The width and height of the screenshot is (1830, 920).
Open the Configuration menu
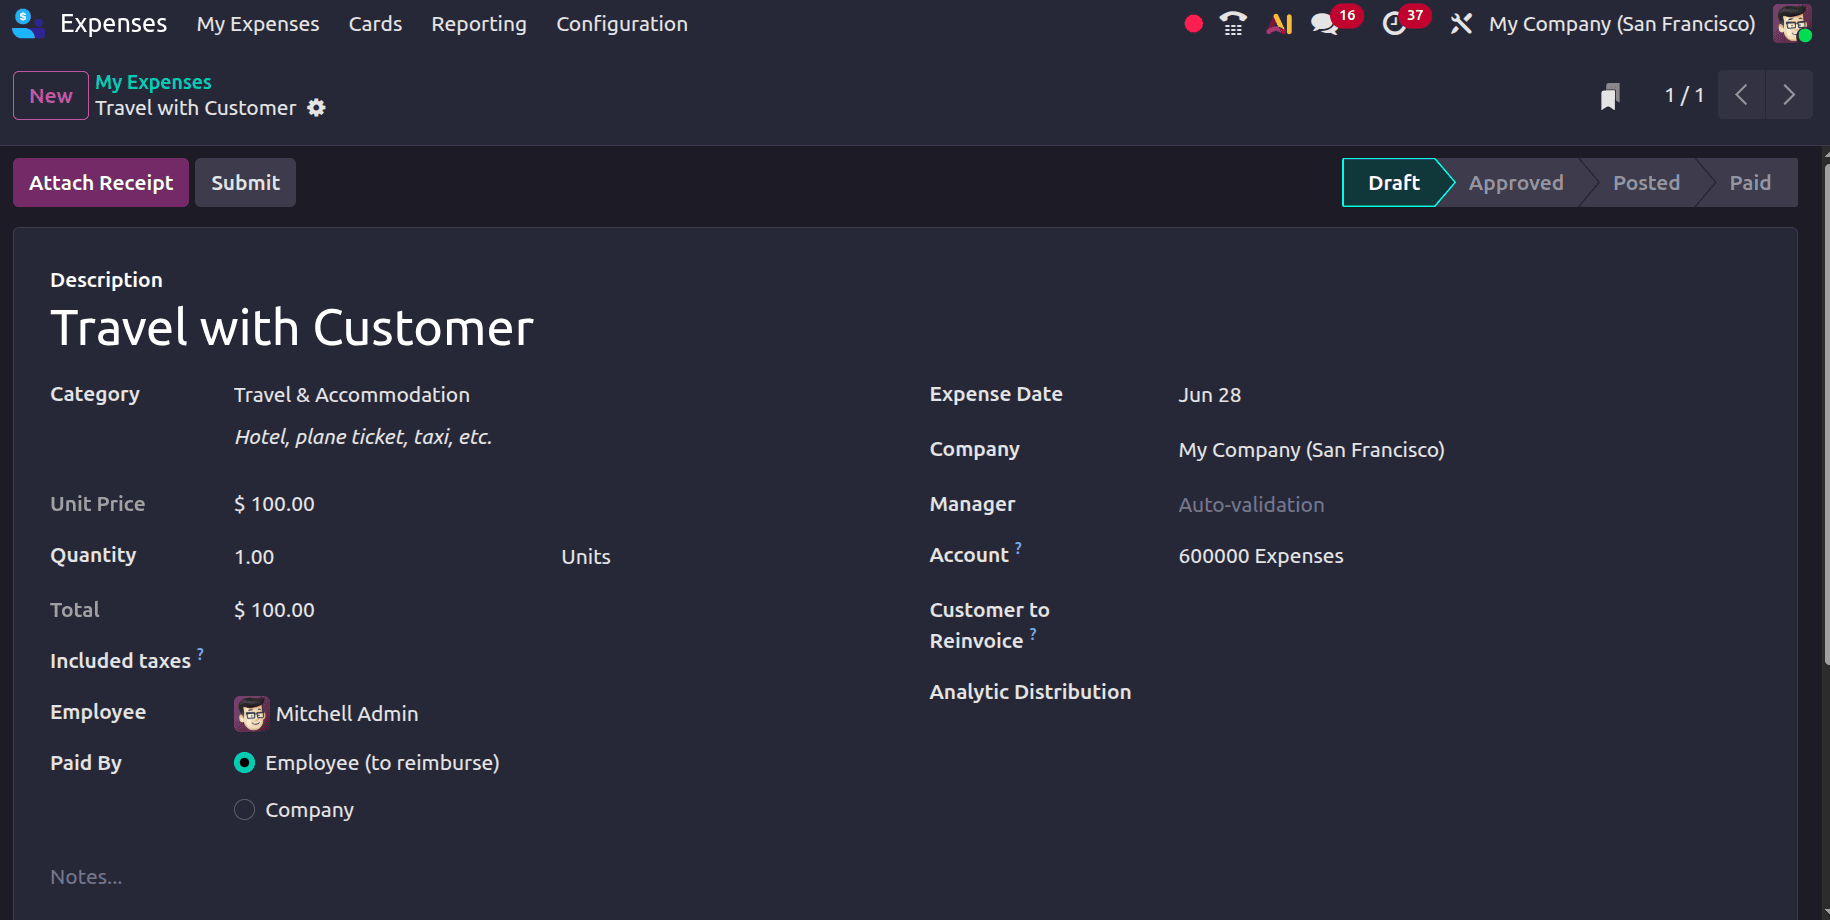coord(622,24)
